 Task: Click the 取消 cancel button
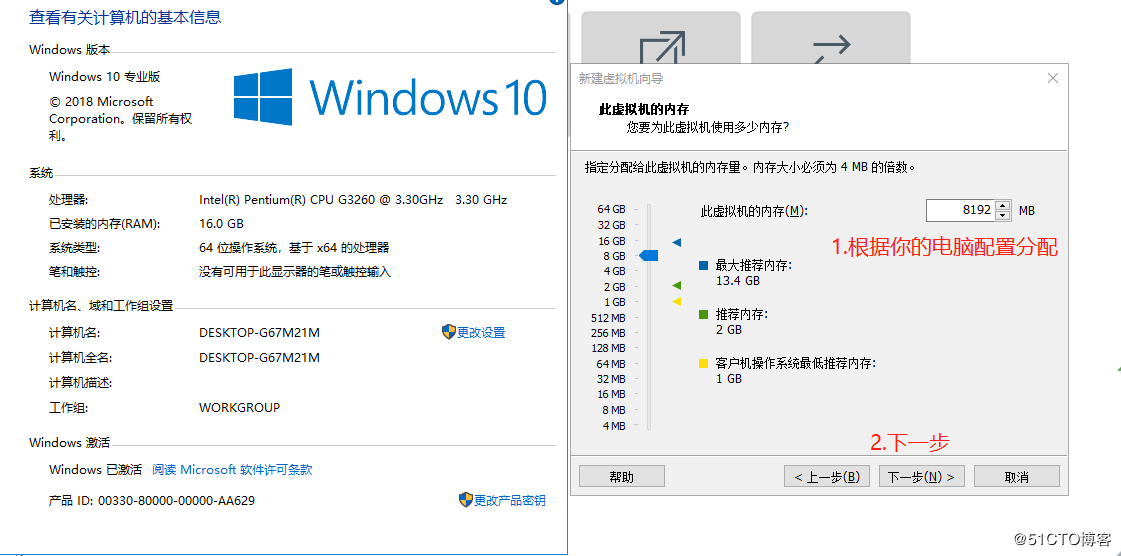tap(1017, 477)
